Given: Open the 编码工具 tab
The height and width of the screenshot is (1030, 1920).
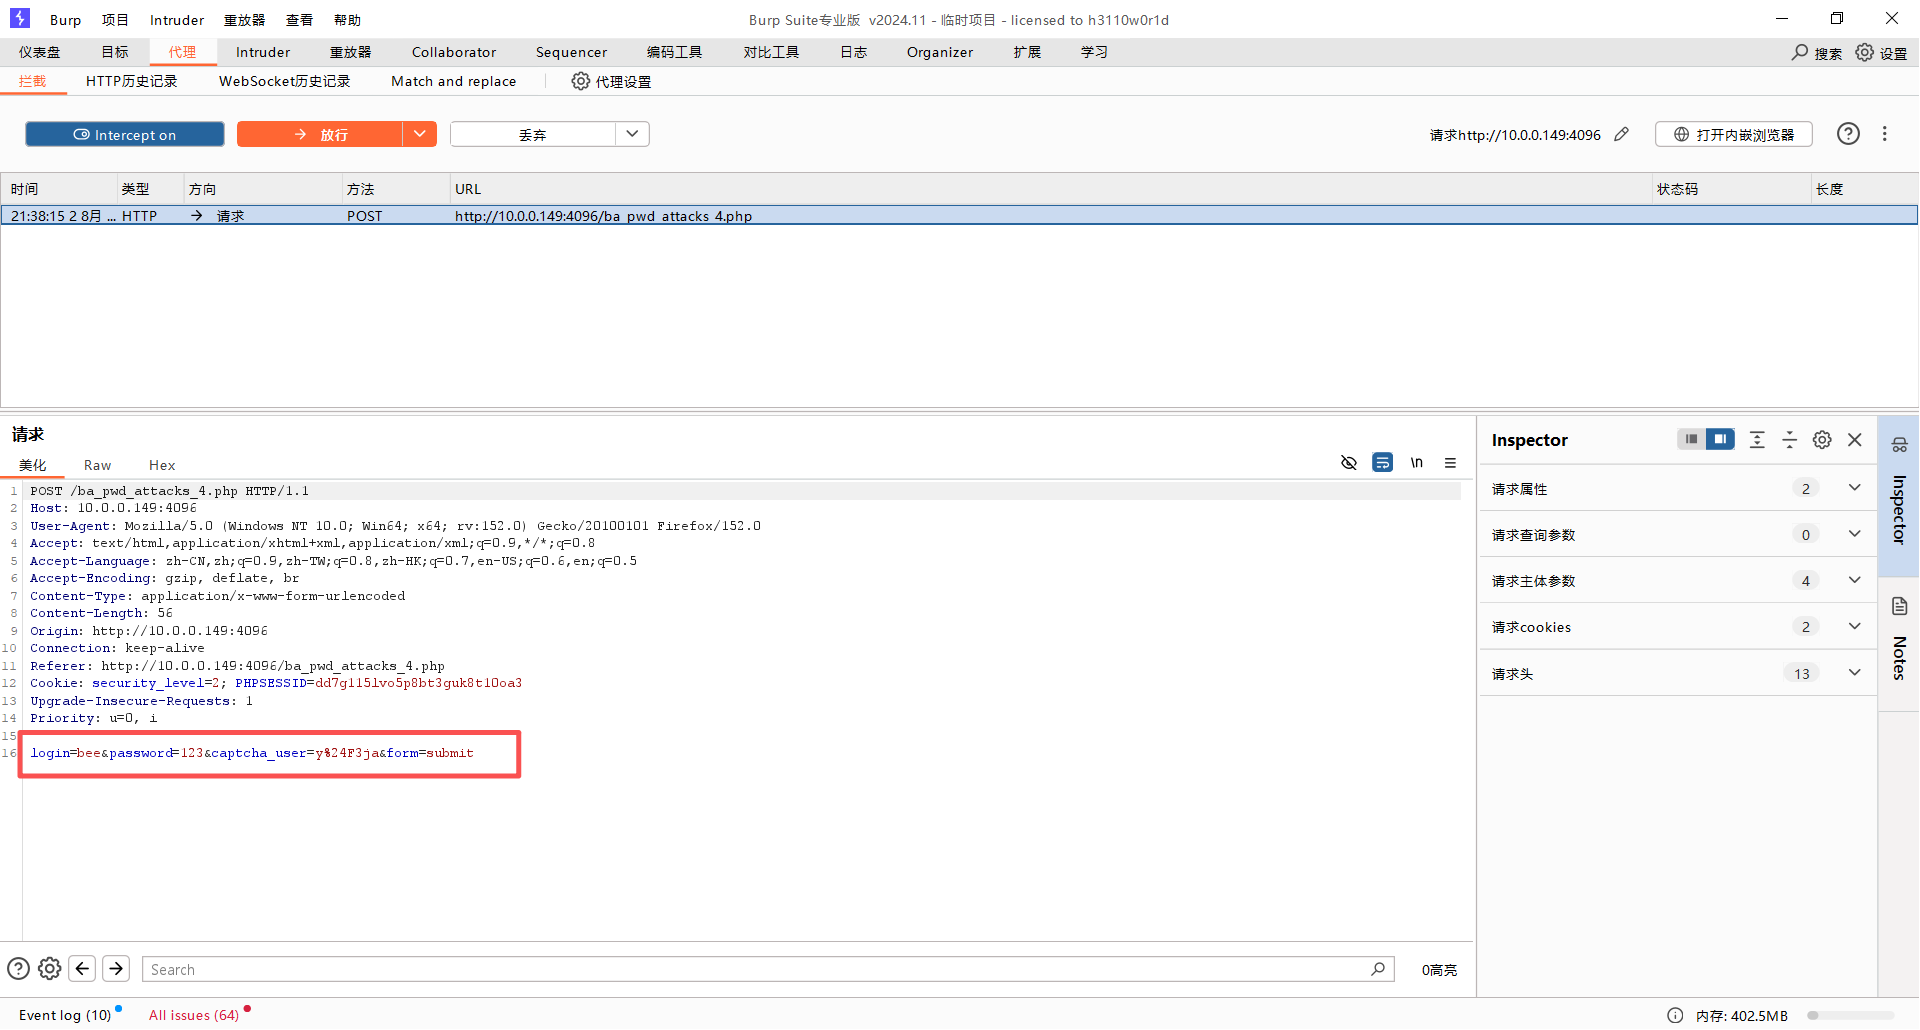Looking at the screenshot, I should coord(675,52).
